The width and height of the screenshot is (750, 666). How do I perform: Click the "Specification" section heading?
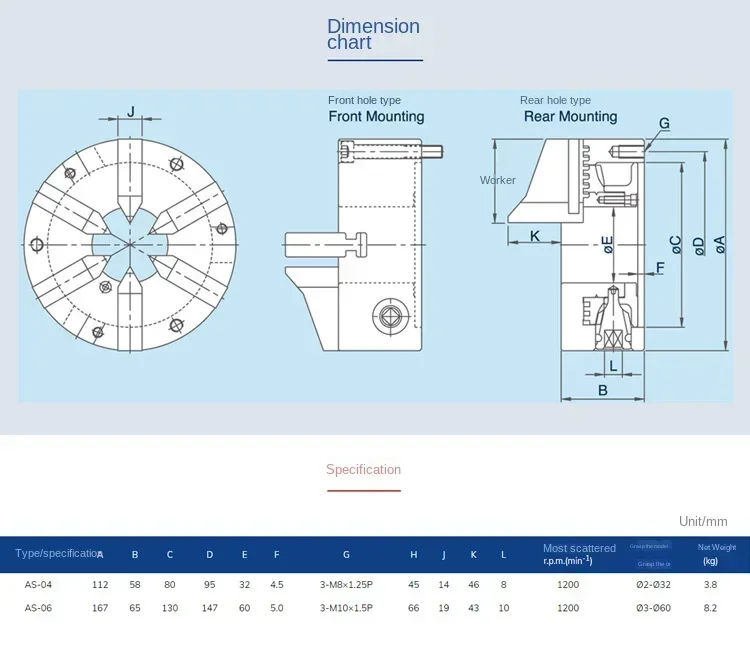pyautogui.click(x=364, y=469)
